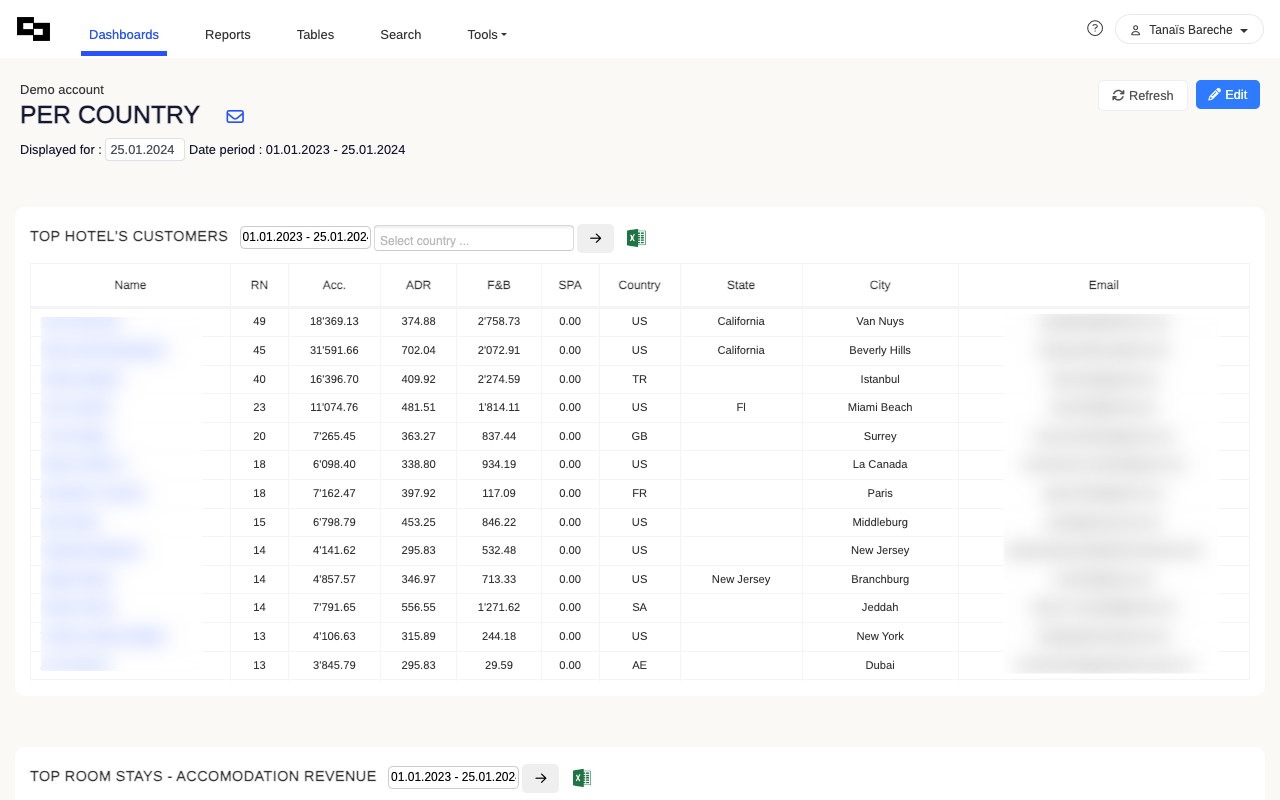1280x800 pixels.
Task: Switch to the Reports tab
Action: coord(227,35)
